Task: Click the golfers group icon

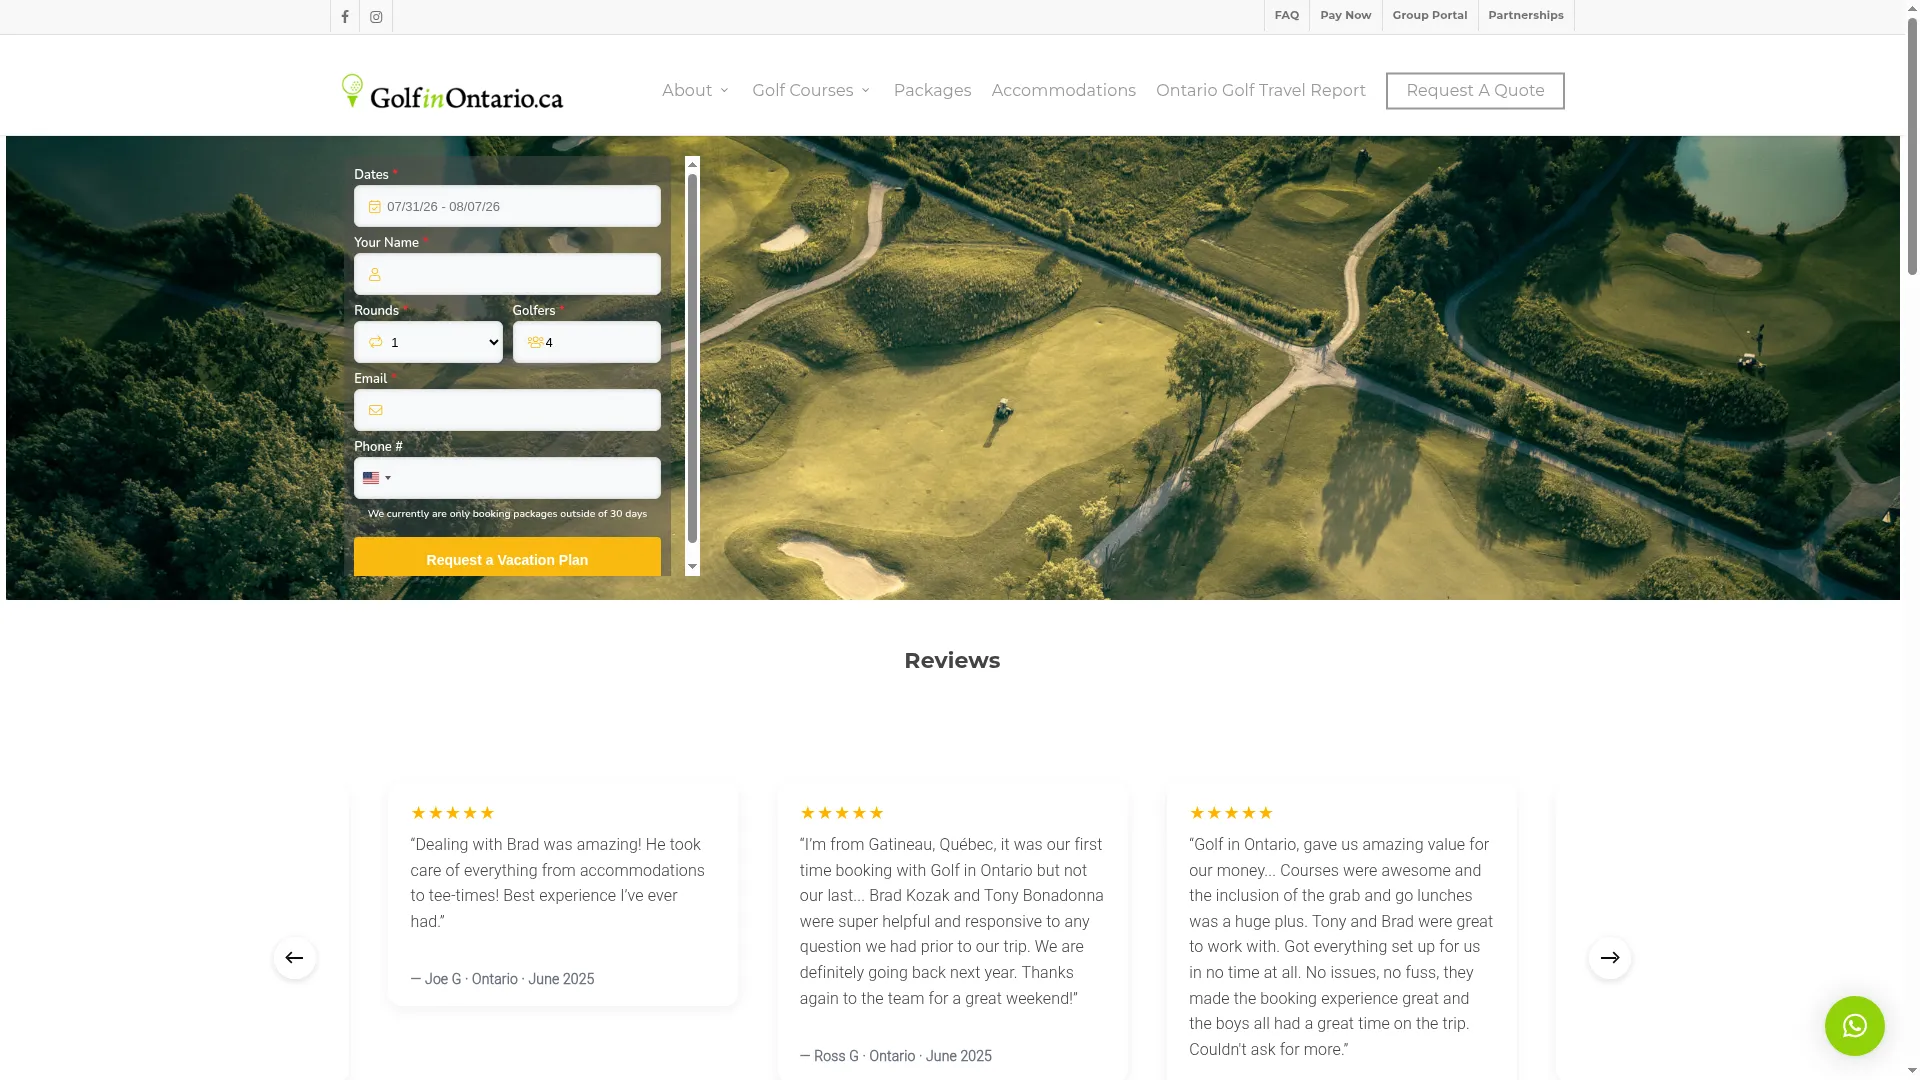Action: pyautogui.click(x=535, y=342)
